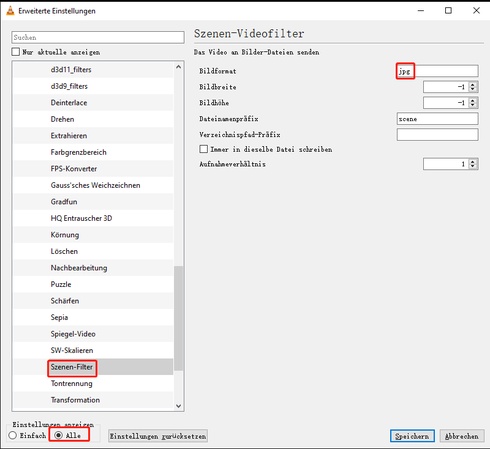Click the Speichern button

412,436
